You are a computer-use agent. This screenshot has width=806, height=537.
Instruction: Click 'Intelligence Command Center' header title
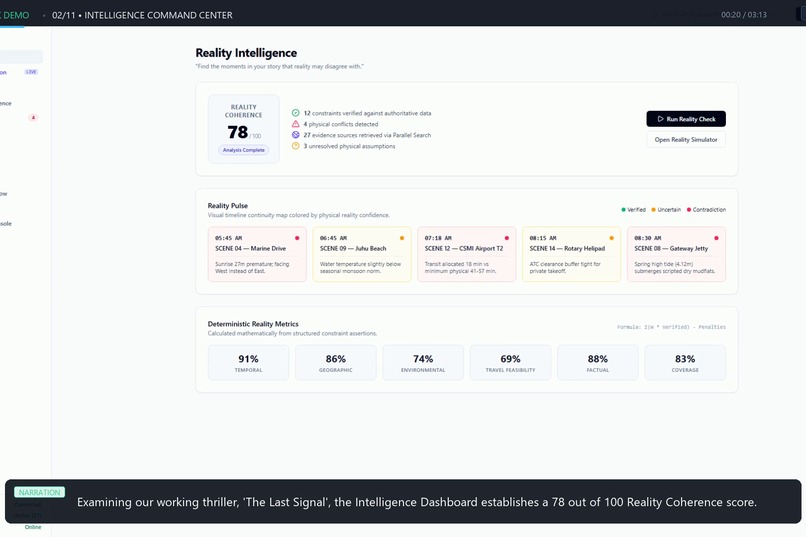[158, 15]
